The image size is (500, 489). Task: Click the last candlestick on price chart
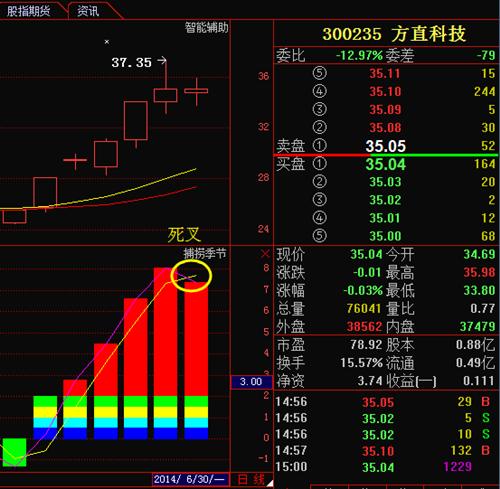(196, 91)
